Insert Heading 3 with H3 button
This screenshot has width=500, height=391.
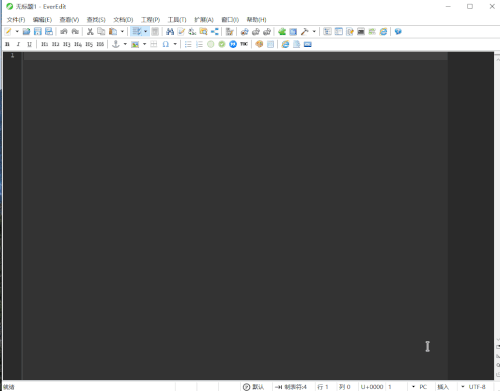[x=67, y=44]
